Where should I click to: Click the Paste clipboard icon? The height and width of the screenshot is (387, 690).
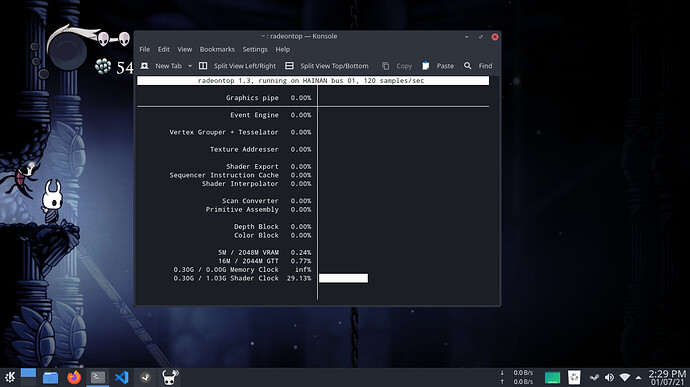click(x=426, y=66)
